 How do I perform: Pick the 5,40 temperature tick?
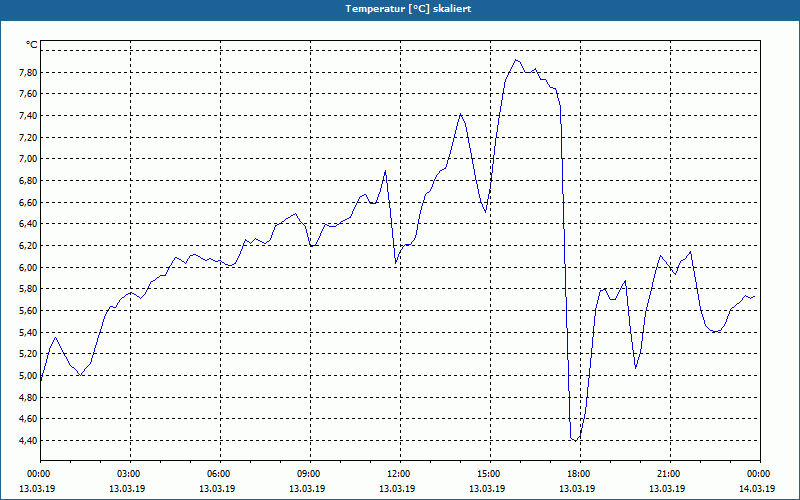pyautogui.click(x=28, y=332)
